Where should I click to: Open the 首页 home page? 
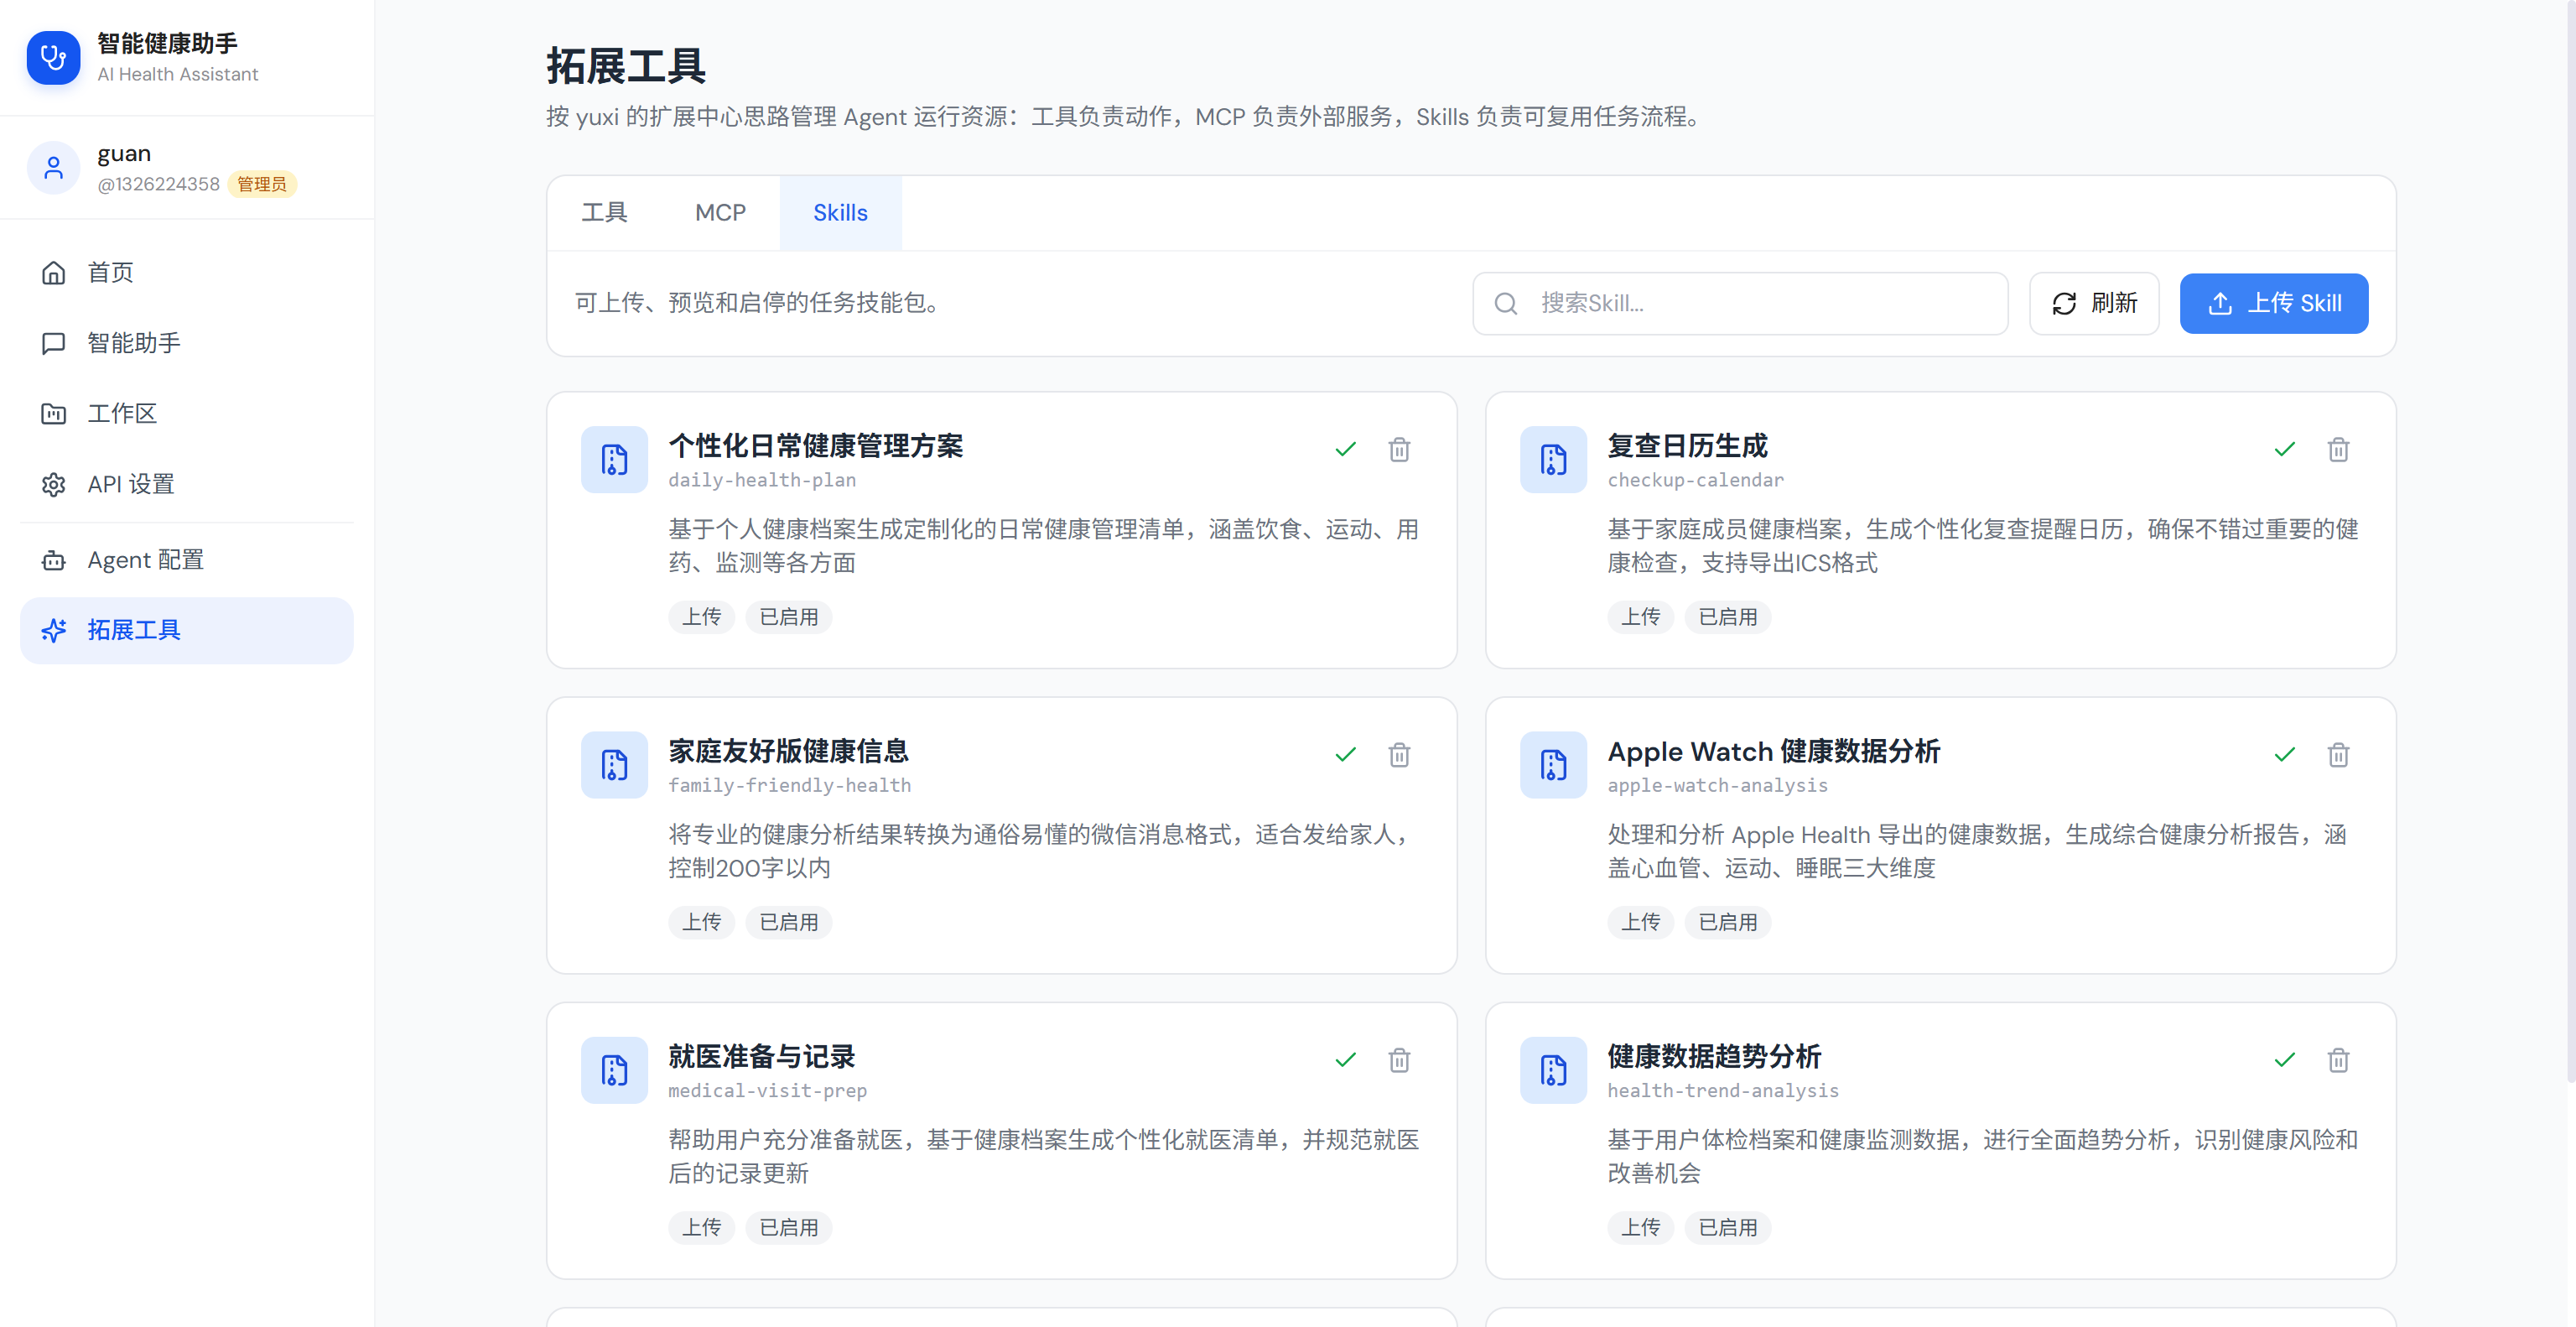(187, 272)
